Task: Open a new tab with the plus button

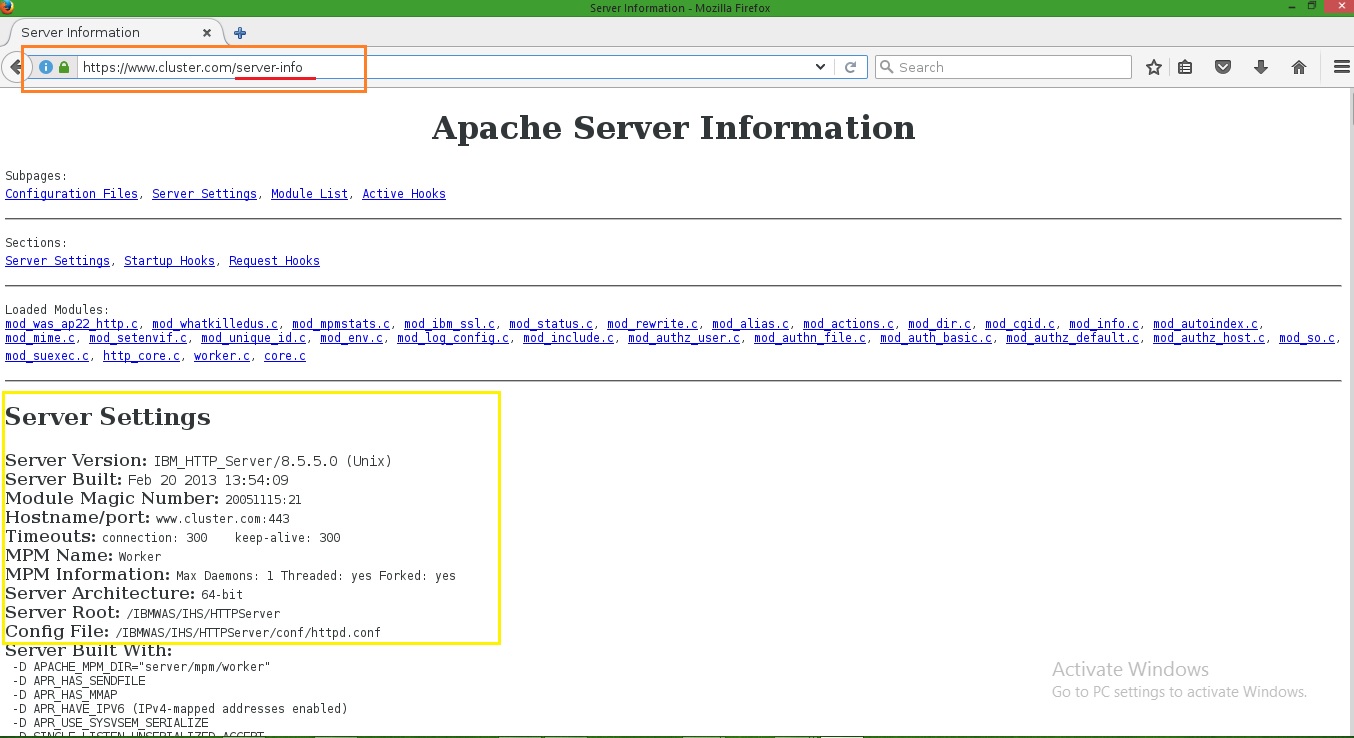Action: click(x=239, y=32)
